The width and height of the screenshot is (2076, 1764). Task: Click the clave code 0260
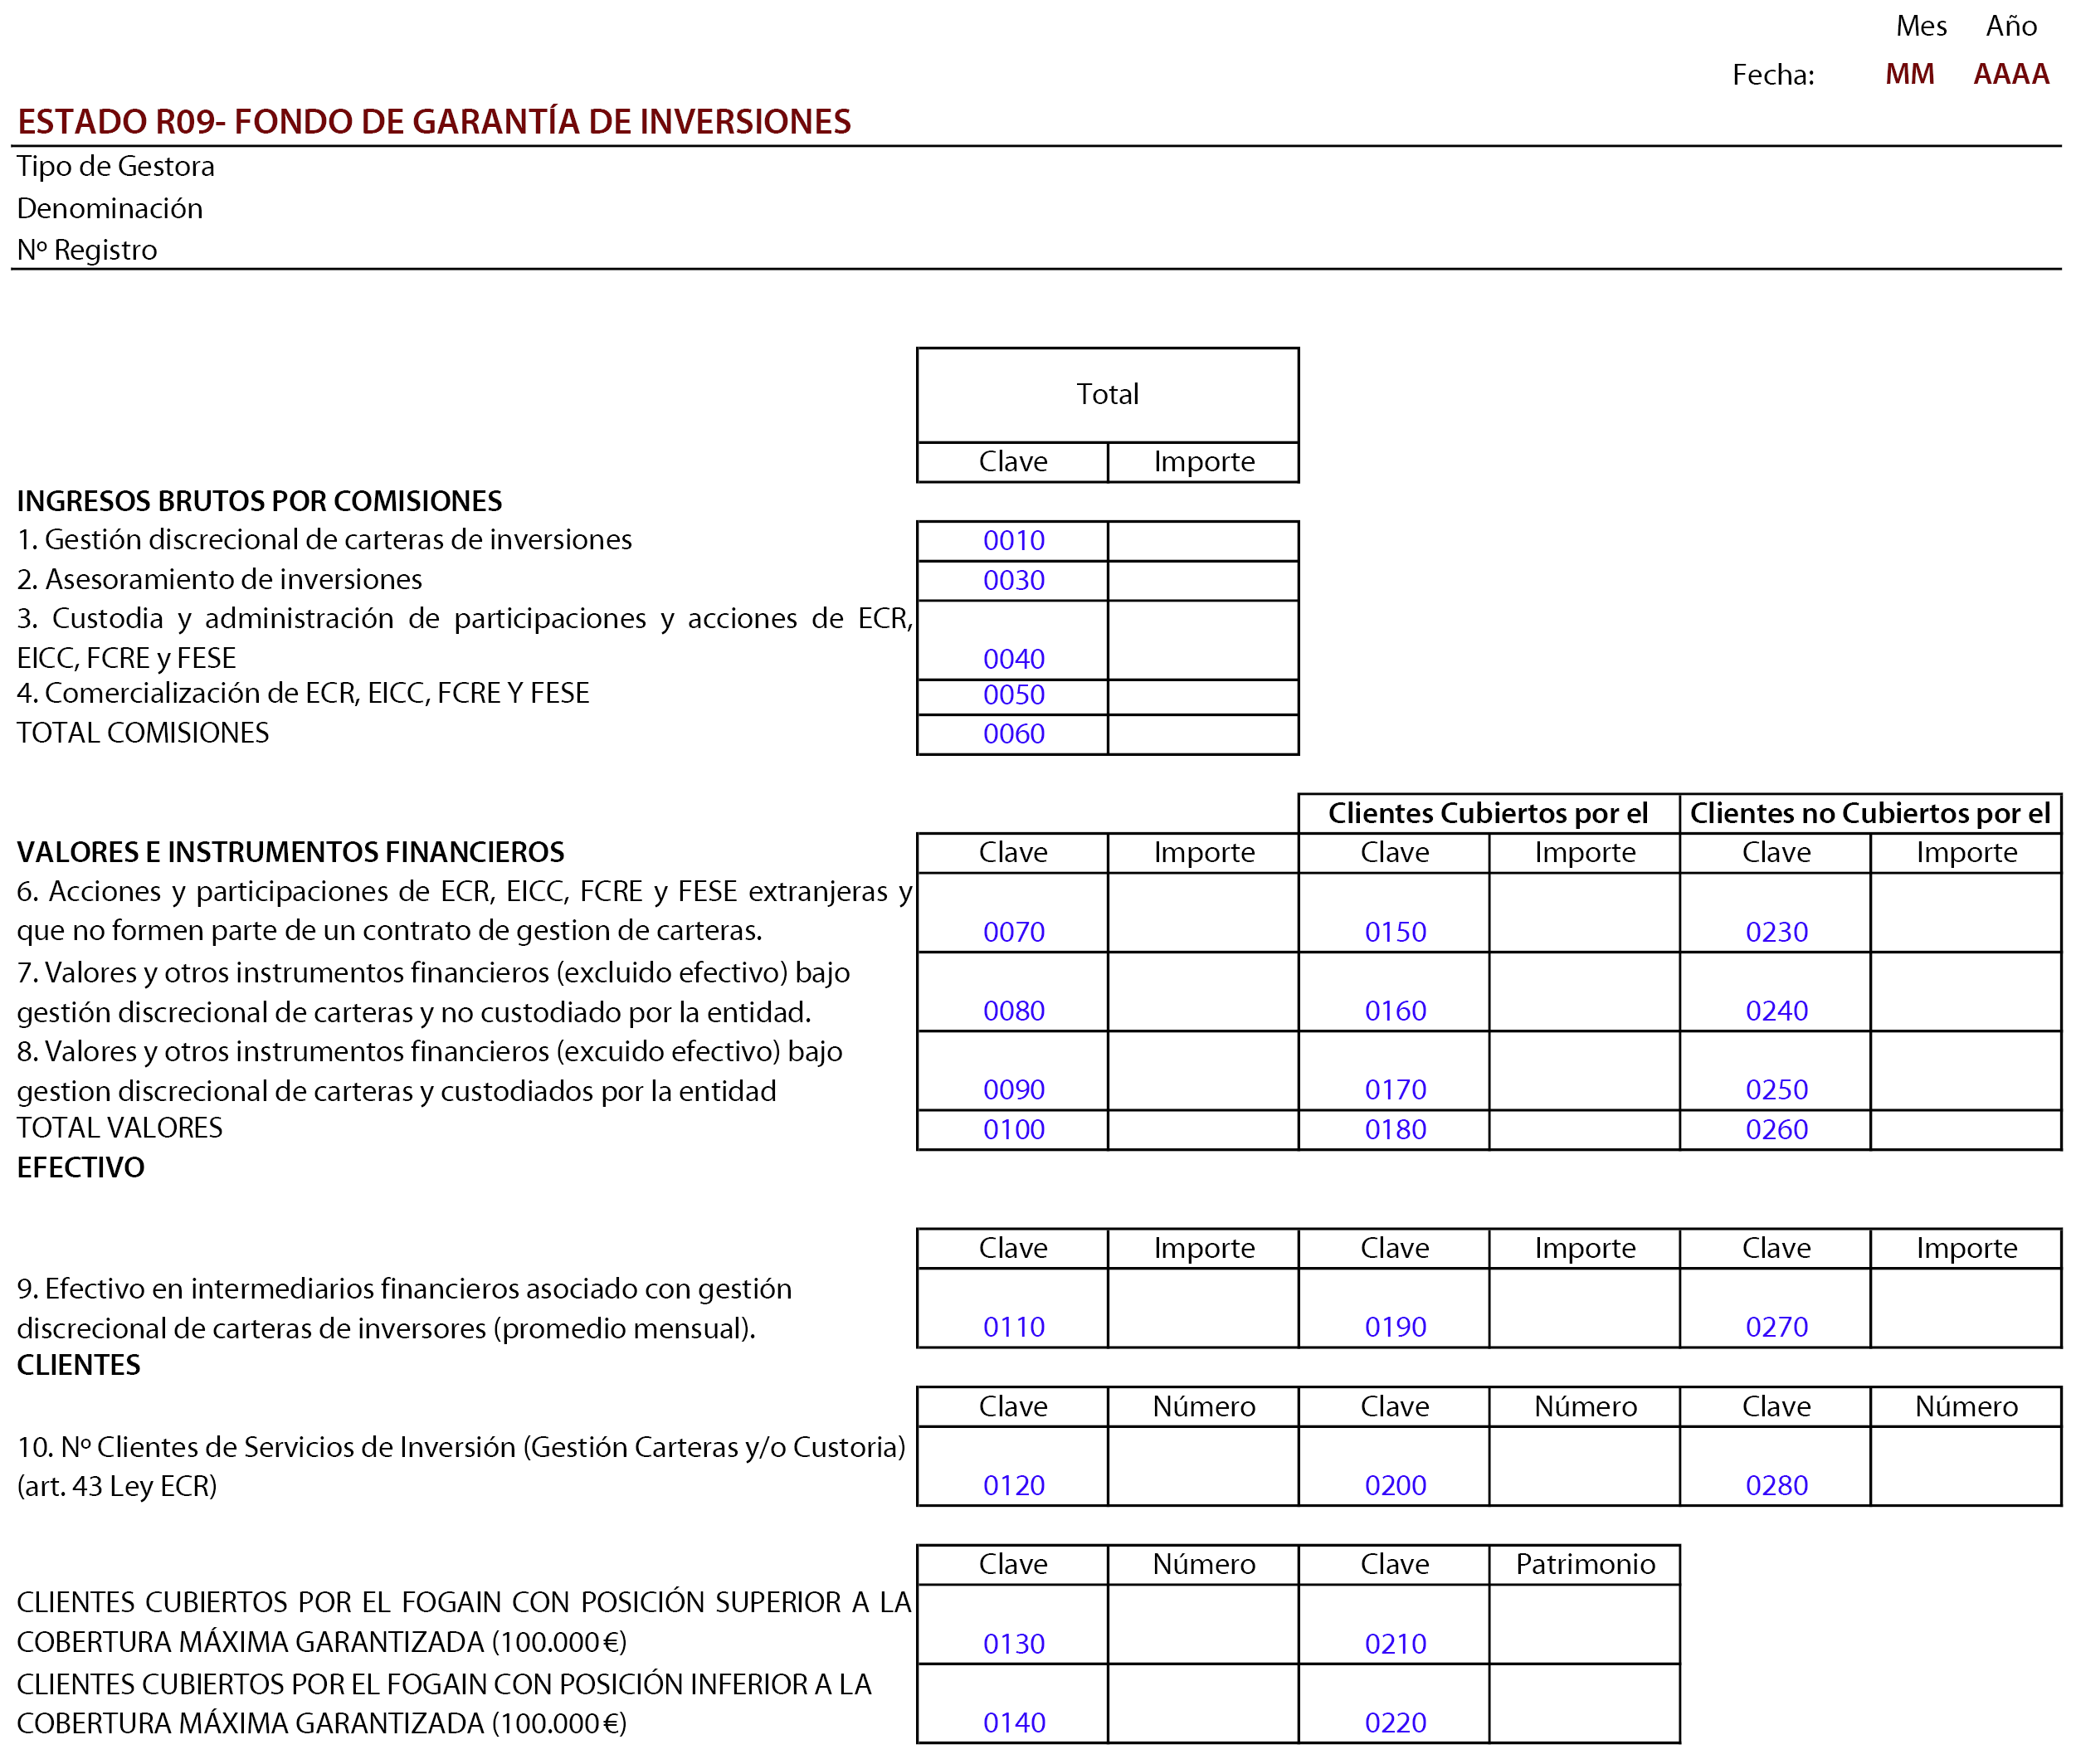(x=1777, y=1130)
